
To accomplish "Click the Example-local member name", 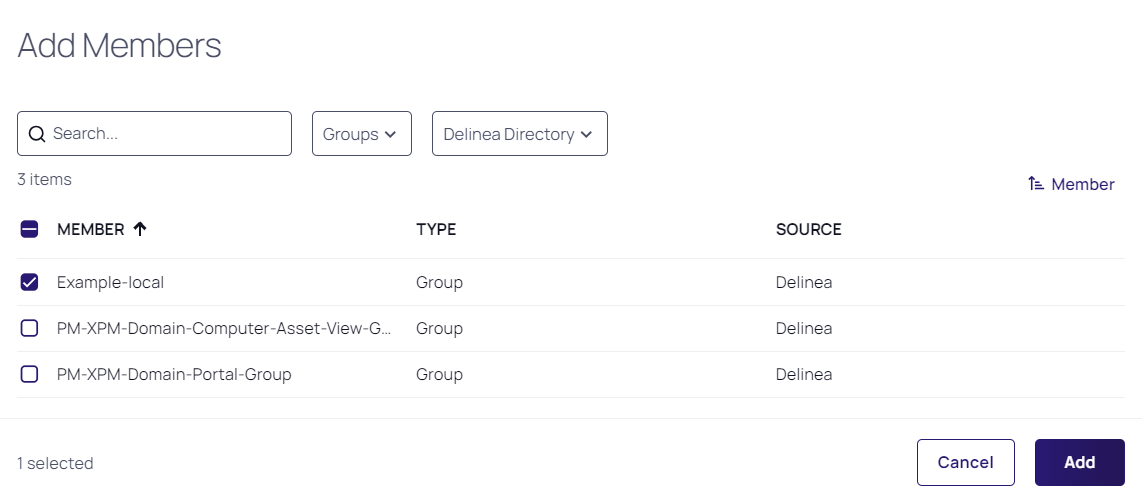I will pyautogui.click(x=110, y=282).
